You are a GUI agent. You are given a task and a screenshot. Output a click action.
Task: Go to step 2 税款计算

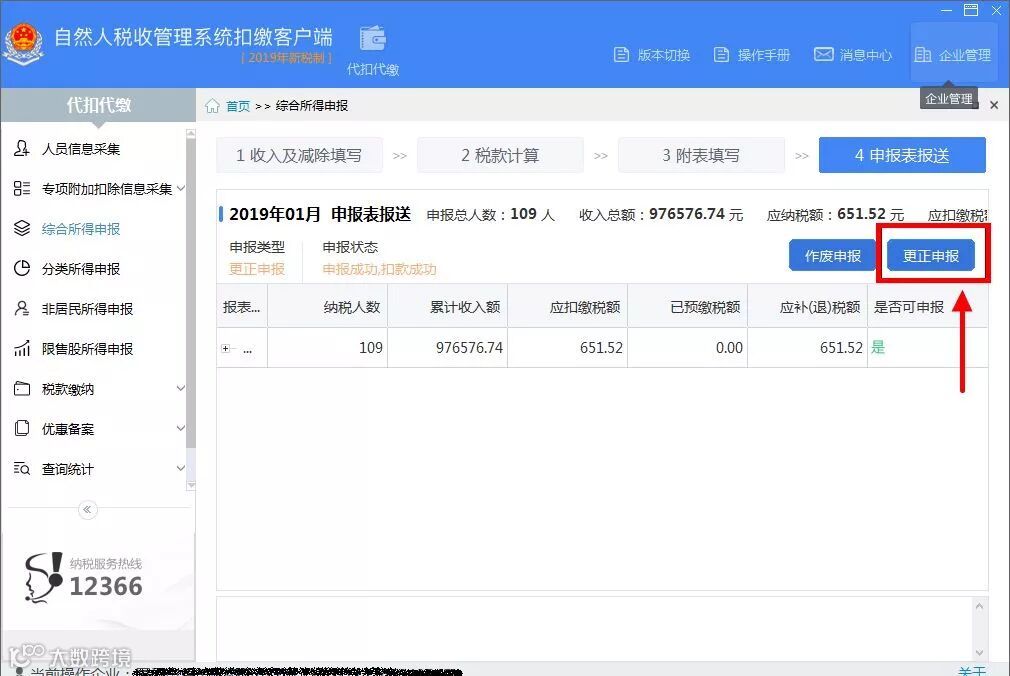click(x=500, y=155)
